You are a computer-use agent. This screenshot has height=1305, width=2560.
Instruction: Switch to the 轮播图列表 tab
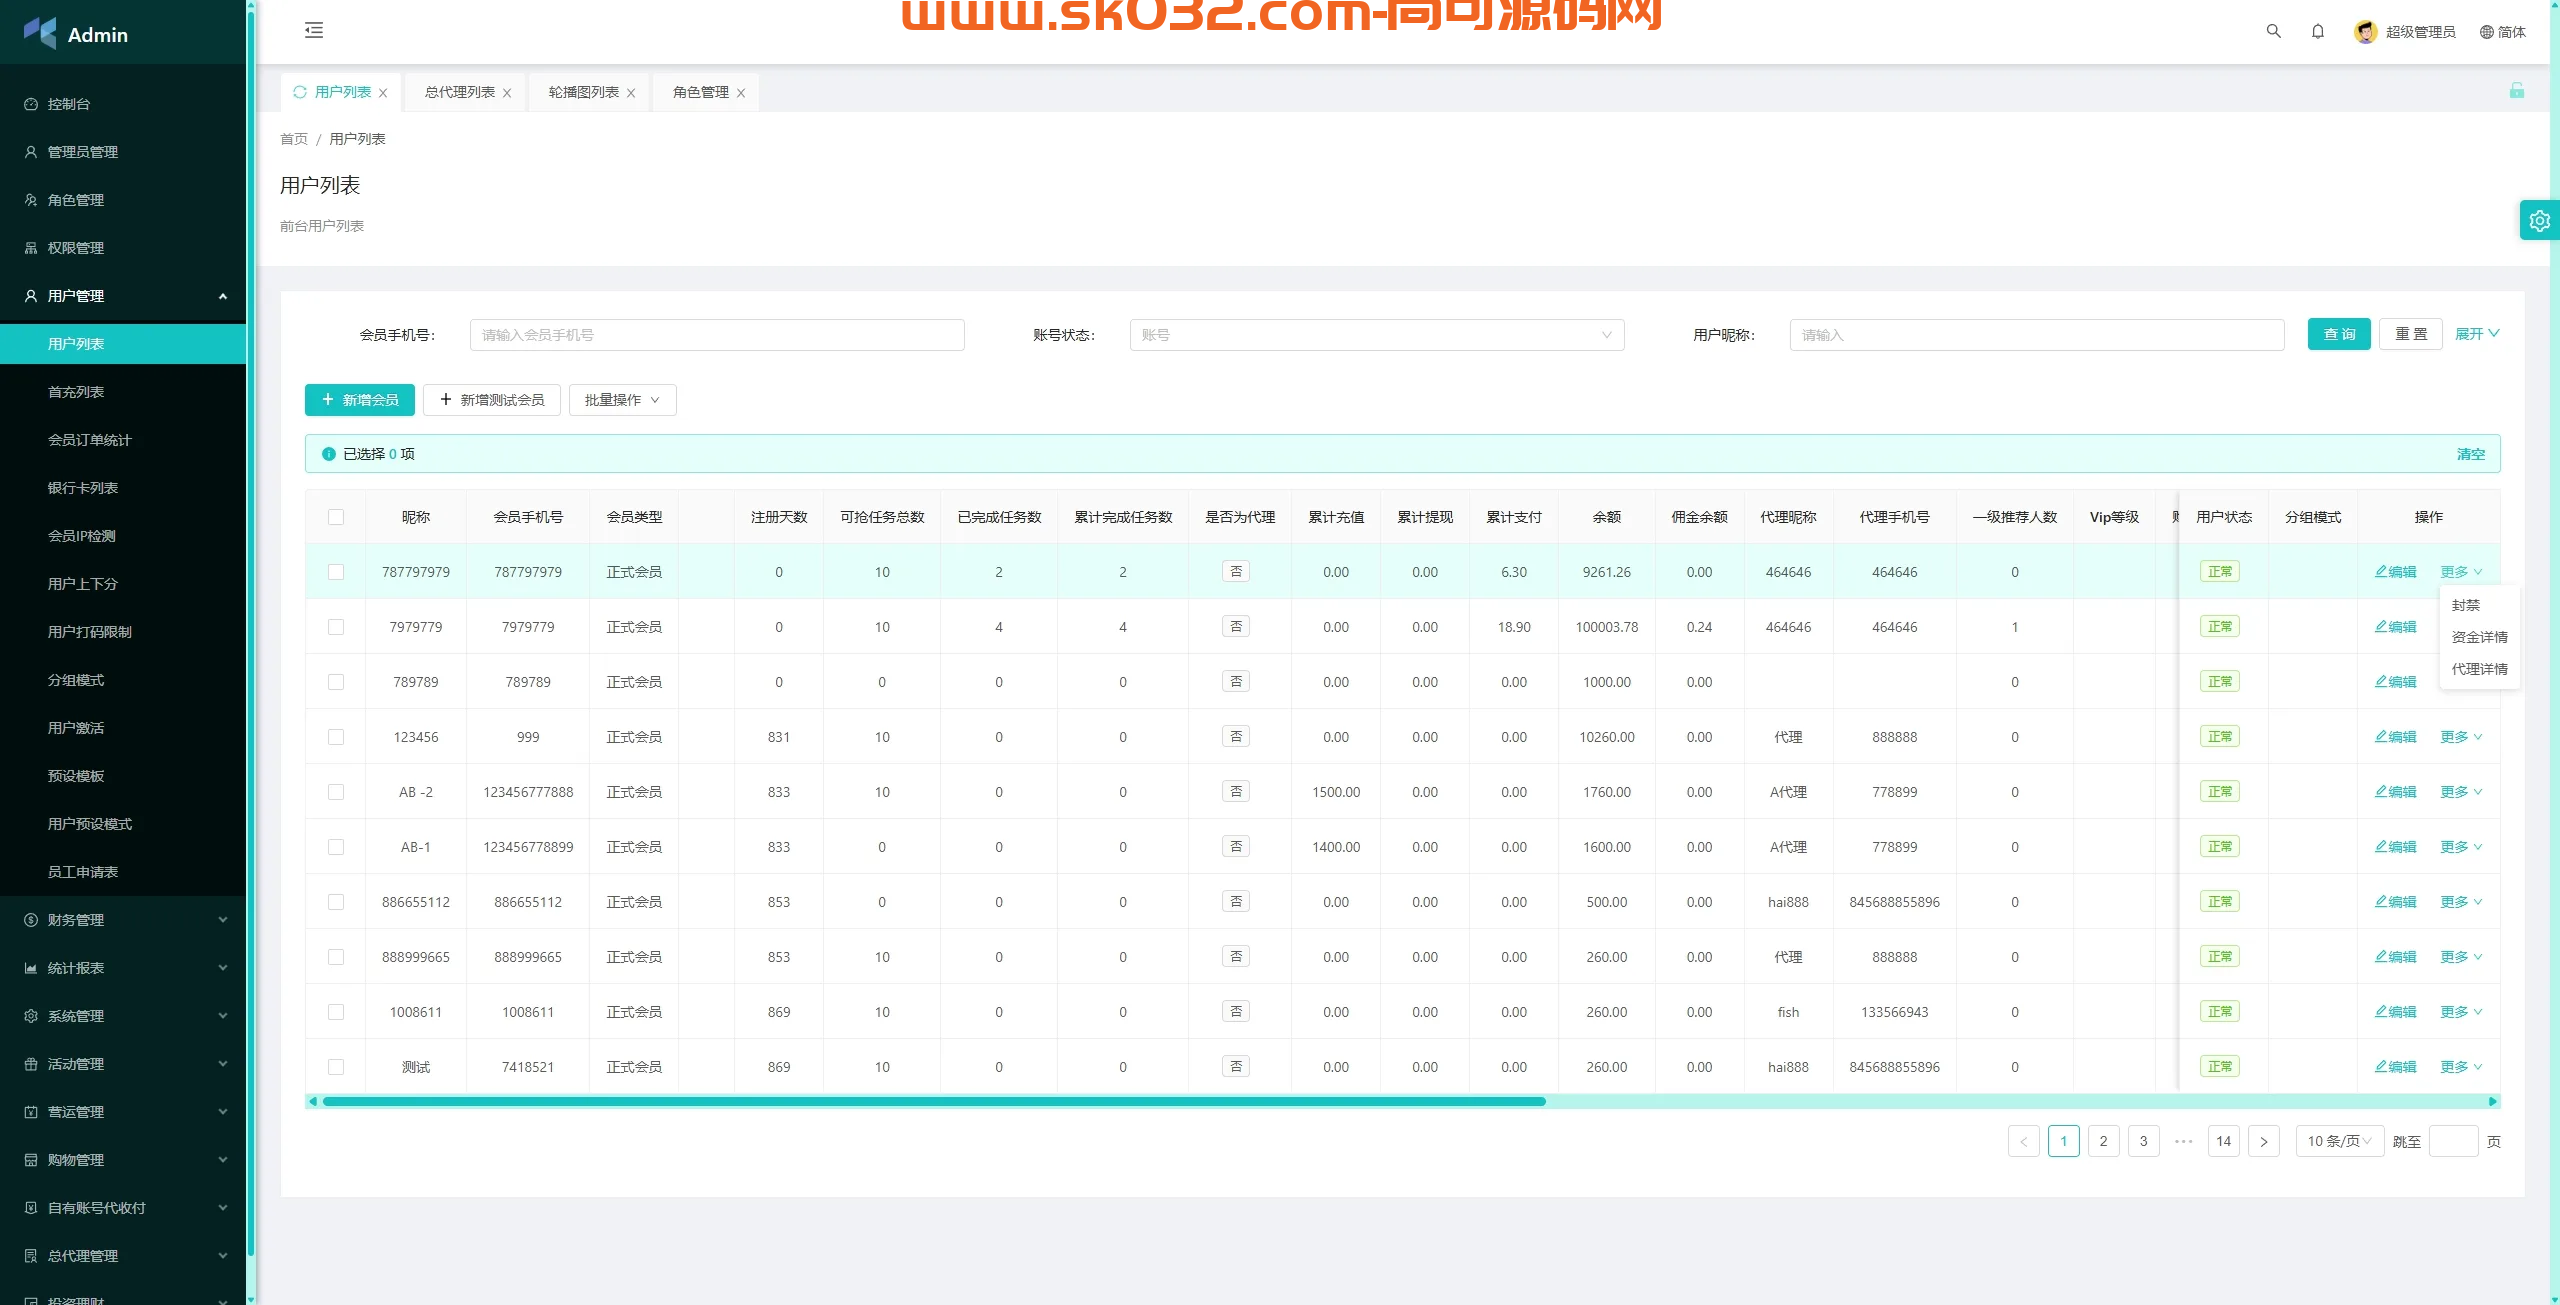coord(583,92)
